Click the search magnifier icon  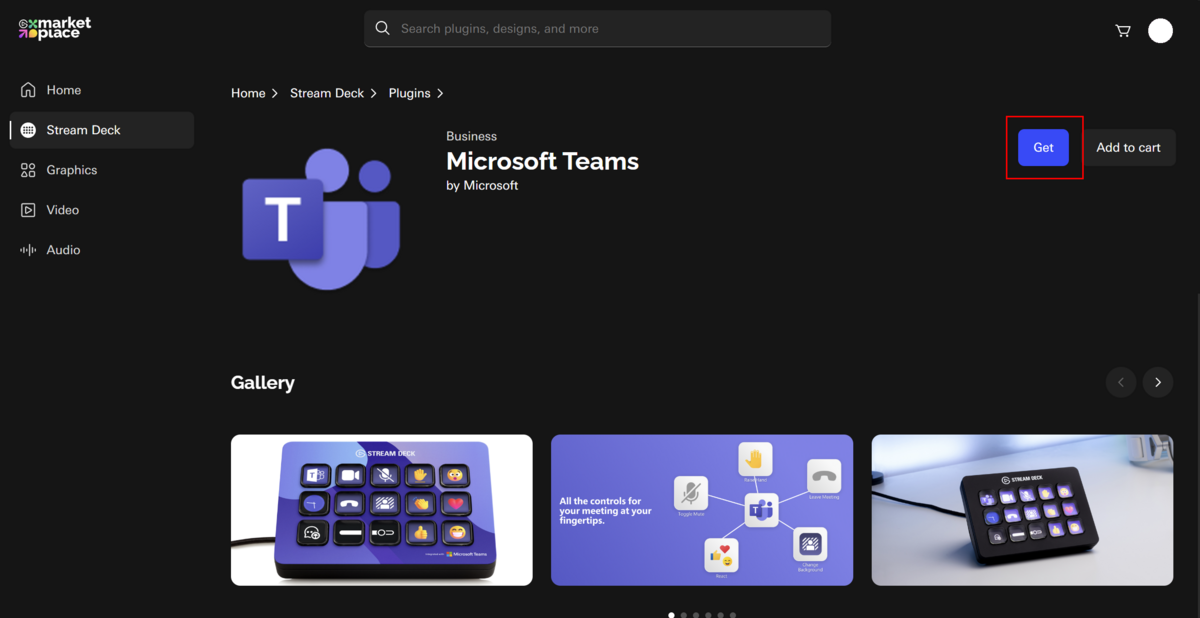tap(382, 29)
